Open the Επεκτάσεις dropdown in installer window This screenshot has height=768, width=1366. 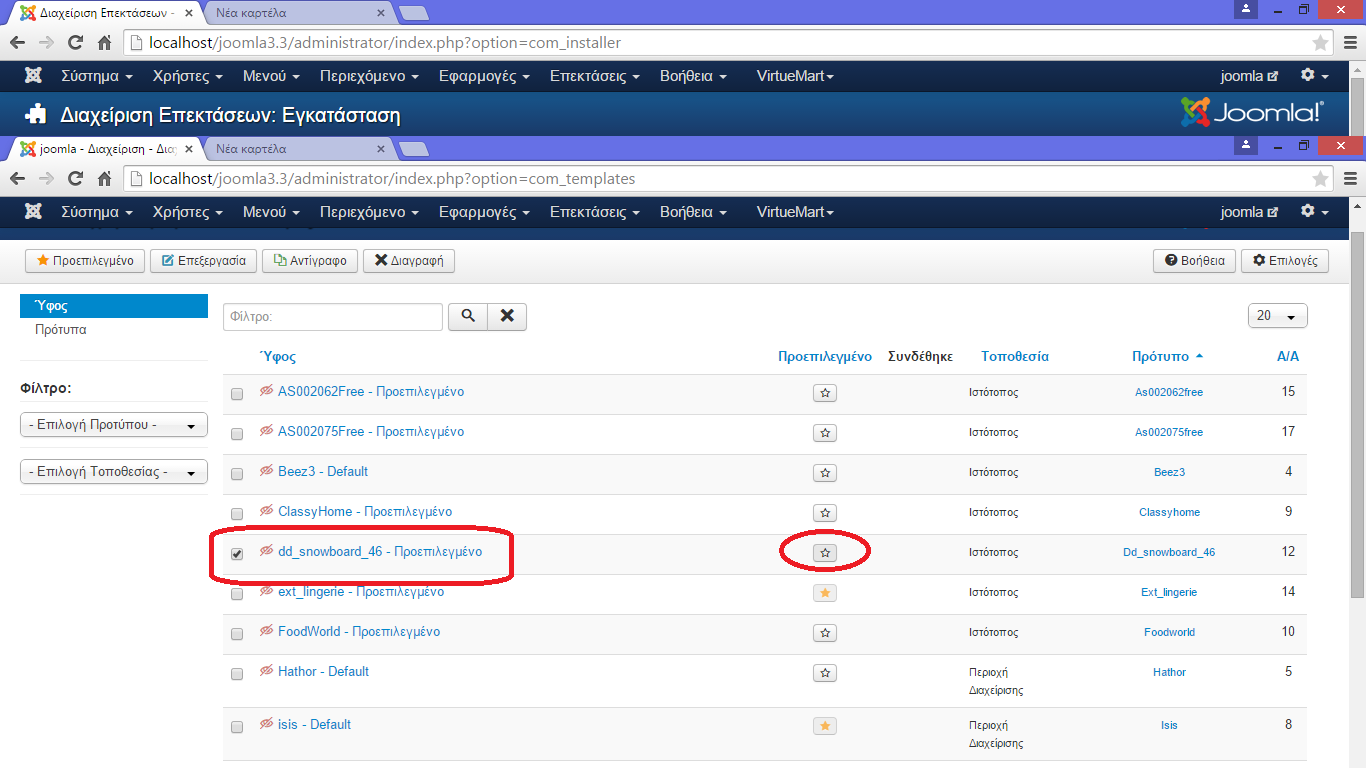[595, 76]
